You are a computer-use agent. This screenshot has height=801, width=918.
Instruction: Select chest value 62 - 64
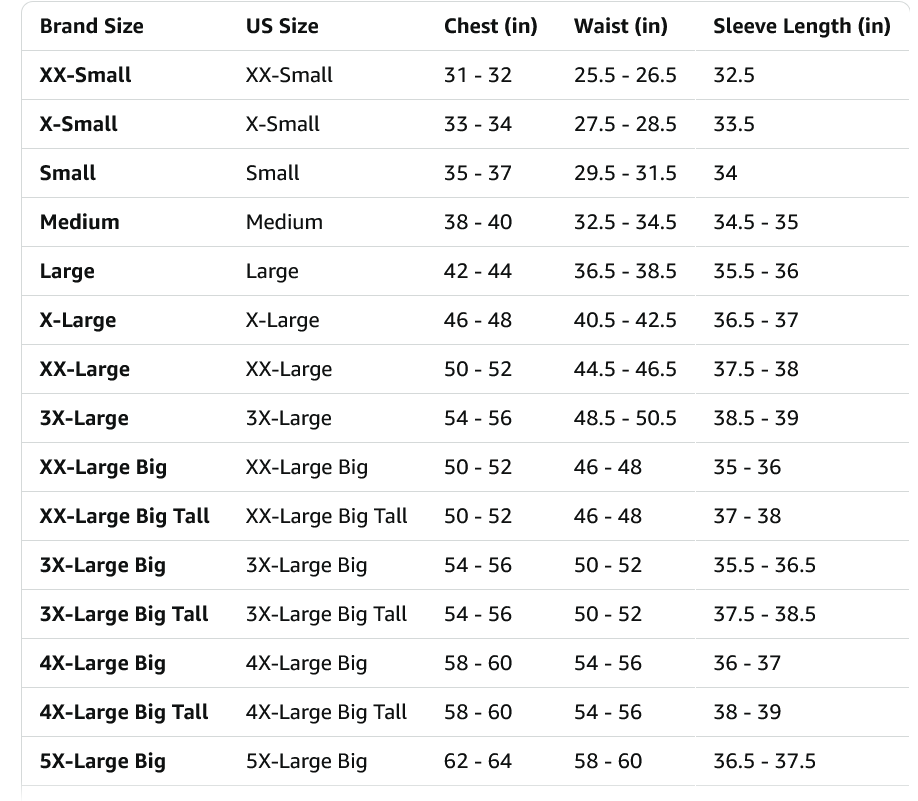[x=477, y=761]
